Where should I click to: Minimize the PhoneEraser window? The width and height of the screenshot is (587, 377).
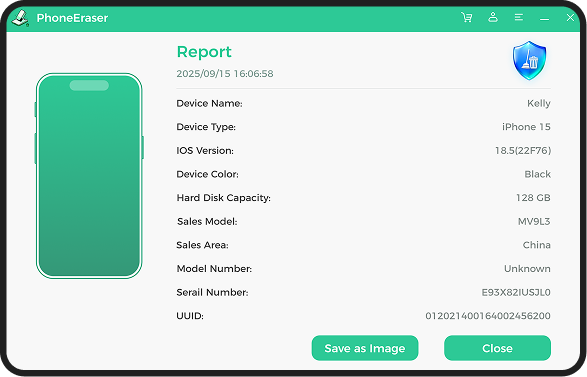(x=544, y=18)
